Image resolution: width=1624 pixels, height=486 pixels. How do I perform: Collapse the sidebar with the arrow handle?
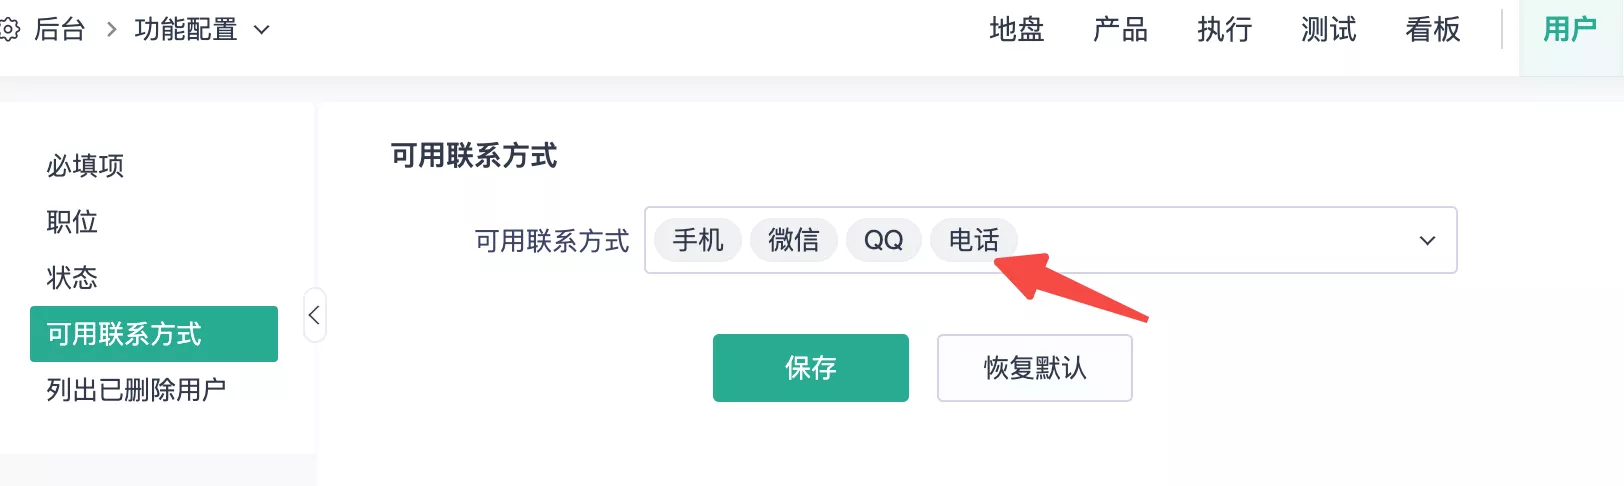pos(314,315)
